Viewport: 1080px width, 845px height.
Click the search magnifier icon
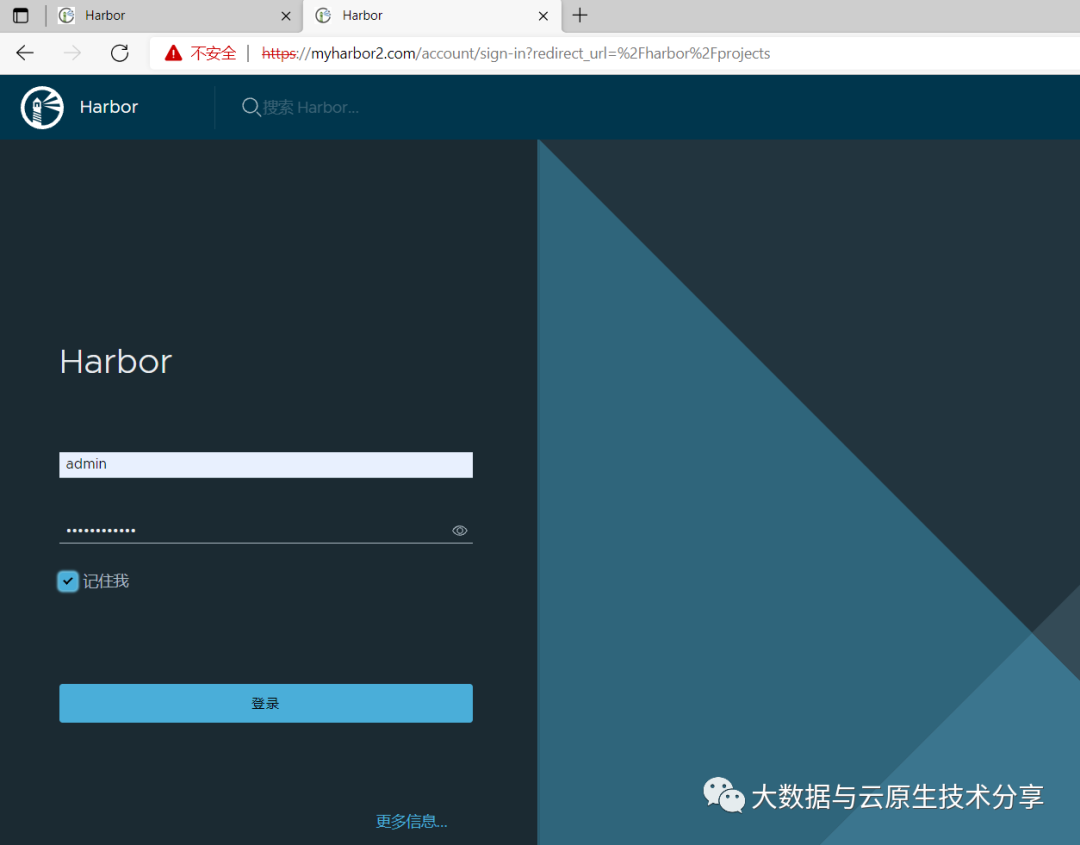point(251,107)
